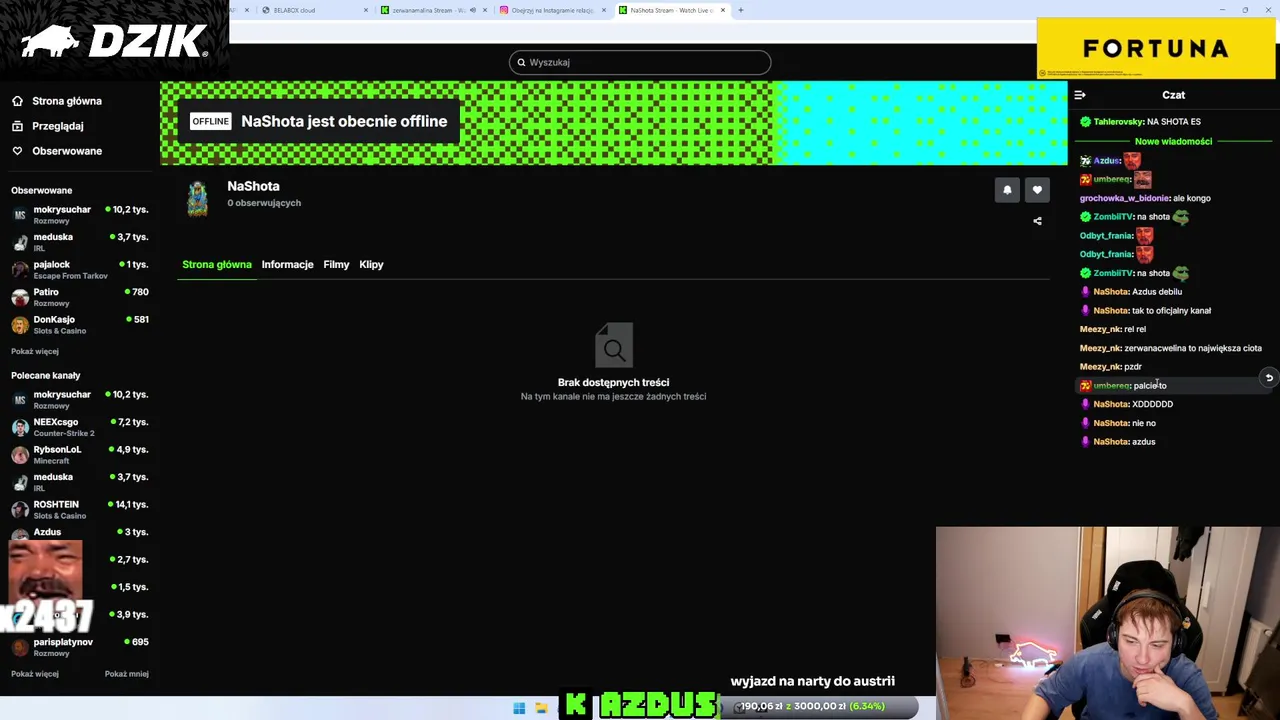The height and width of the screenshot is (720, 1280).
Task: Collapse the chat panel with the arrow icon
Action: 1080,95
